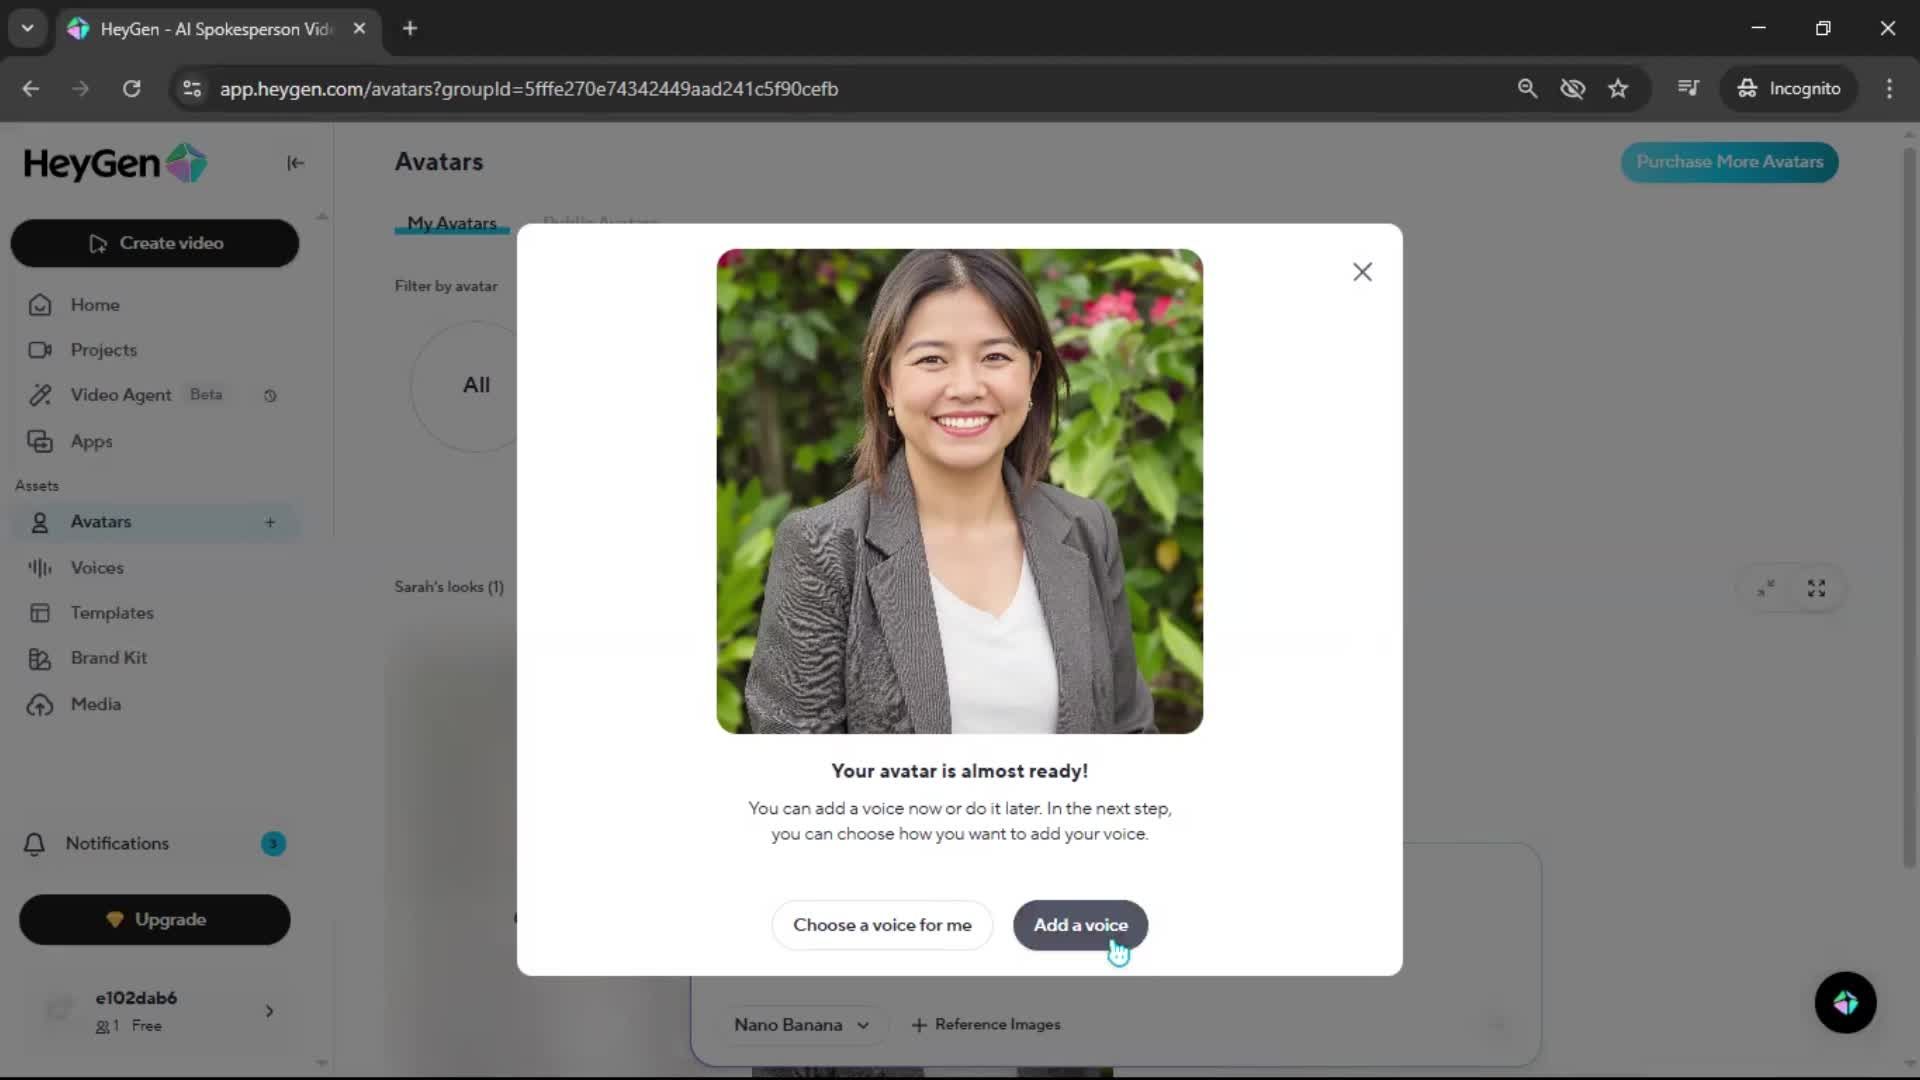Open Video Agent Beta
The width and height of the screenshot is (1920, 1080).
coord(121,395)
